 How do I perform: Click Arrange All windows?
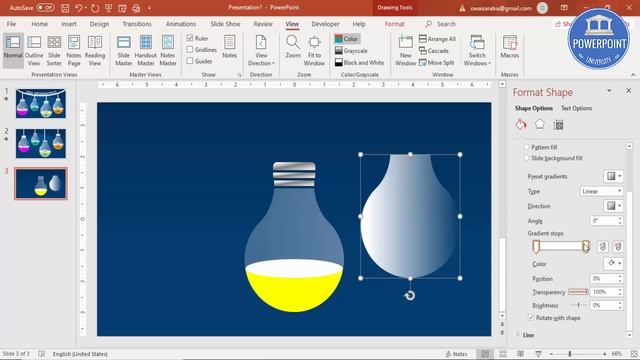[437, 39]
